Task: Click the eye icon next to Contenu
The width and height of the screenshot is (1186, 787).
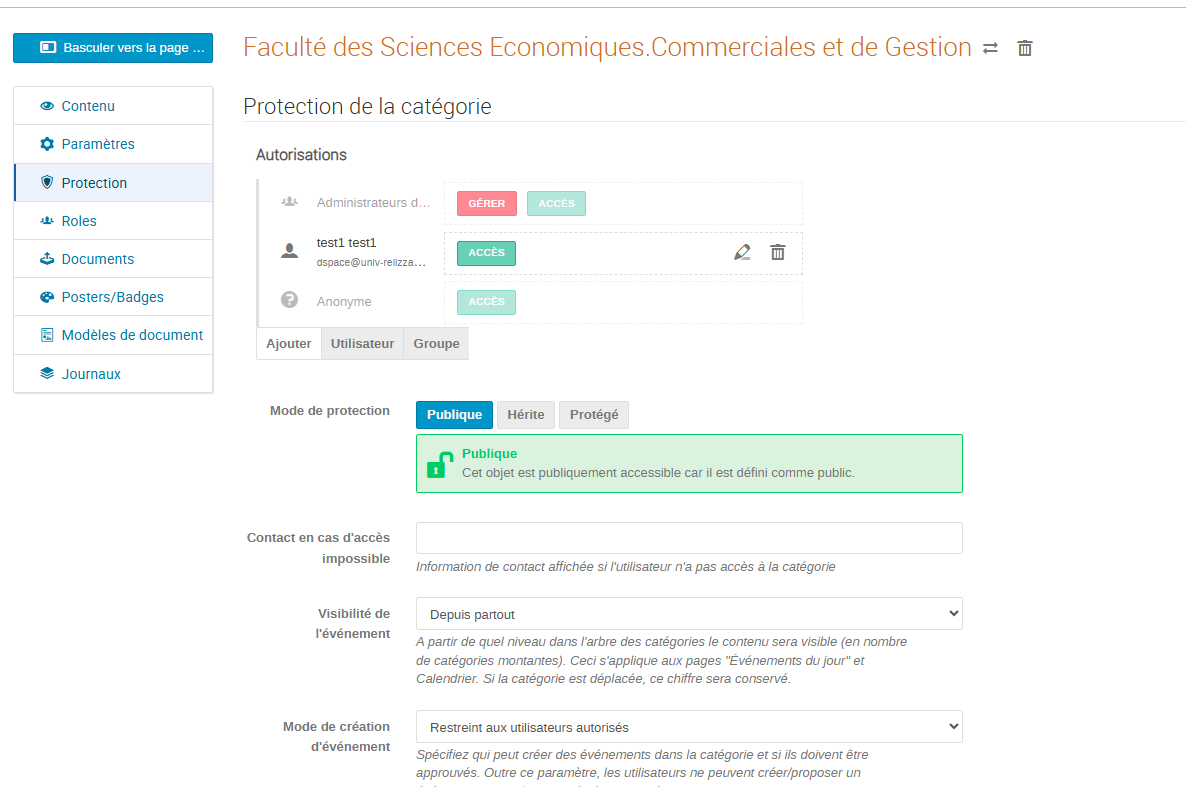Action: click(47, 106)
